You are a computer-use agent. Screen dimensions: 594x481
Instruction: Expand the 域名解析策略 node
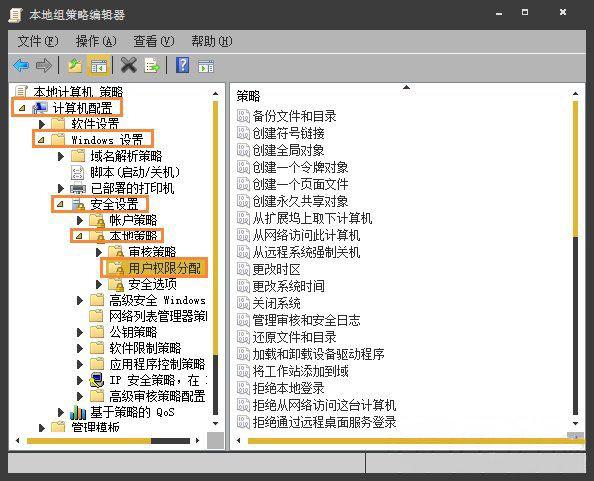click(61, 156)
